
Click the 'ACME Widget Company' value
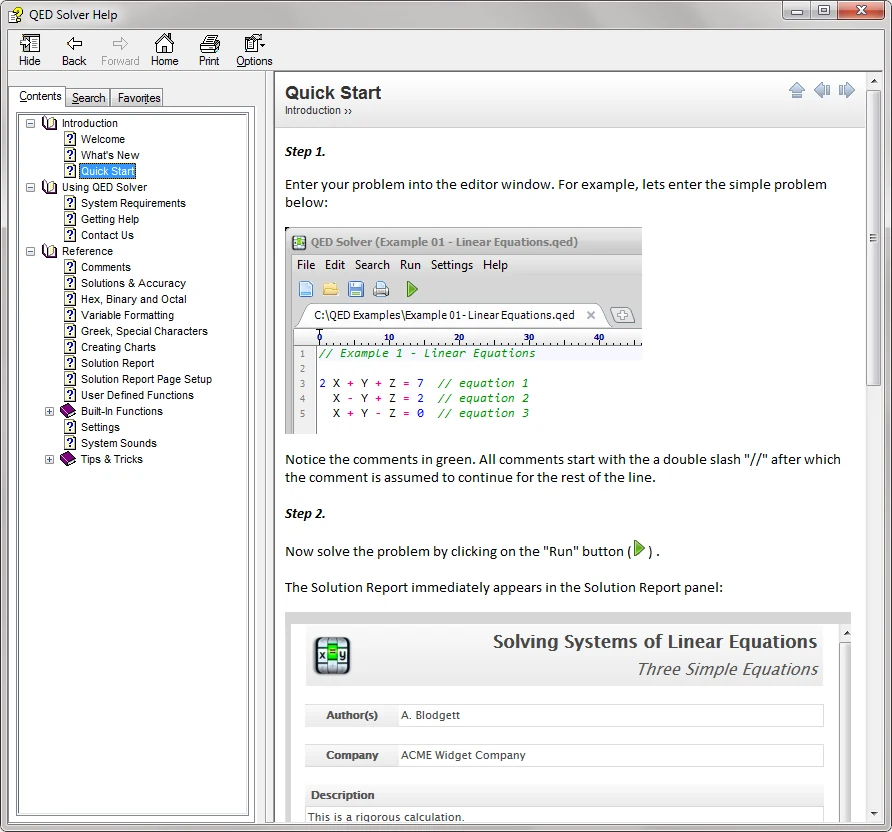(x=463, y=755)
